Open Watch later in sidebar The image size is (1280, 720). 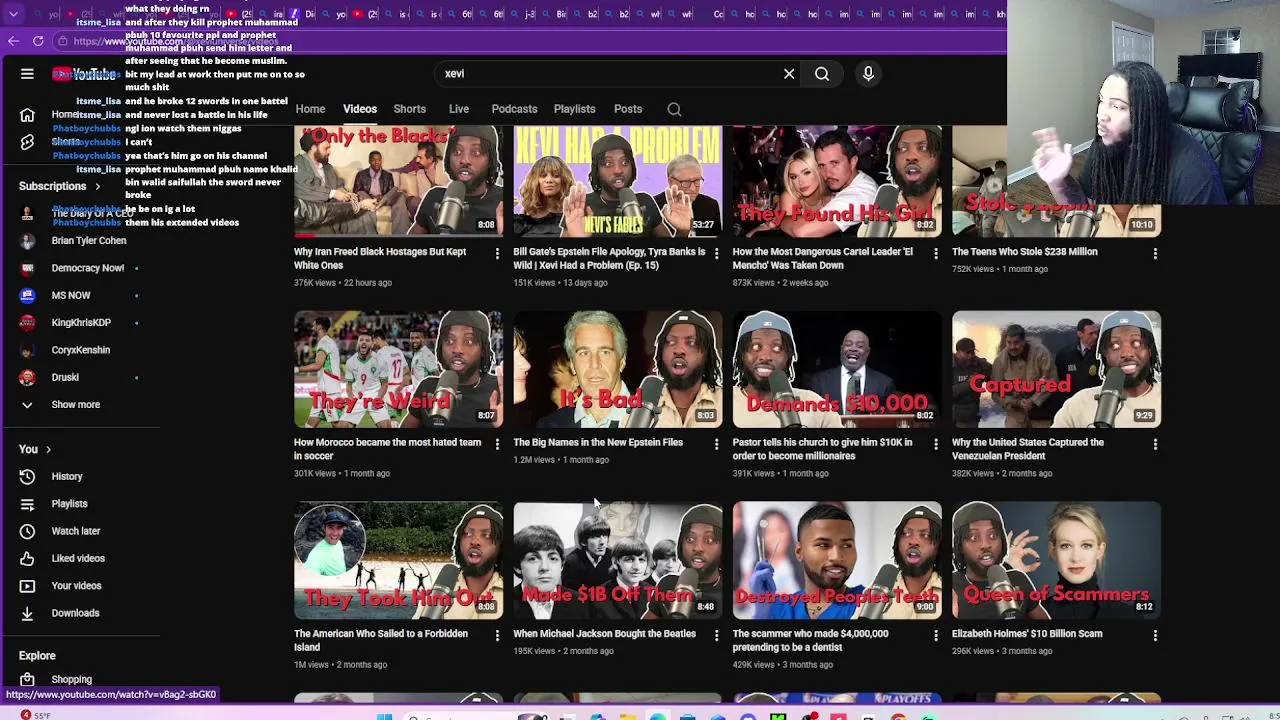(75, 531)
